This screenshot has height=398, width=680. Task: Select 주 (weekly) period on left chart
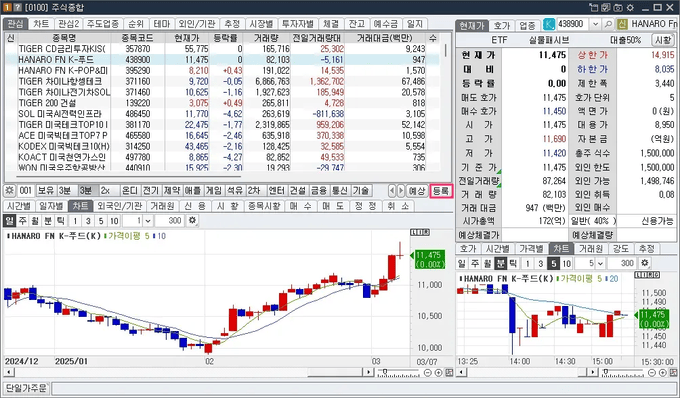point(22,221)
